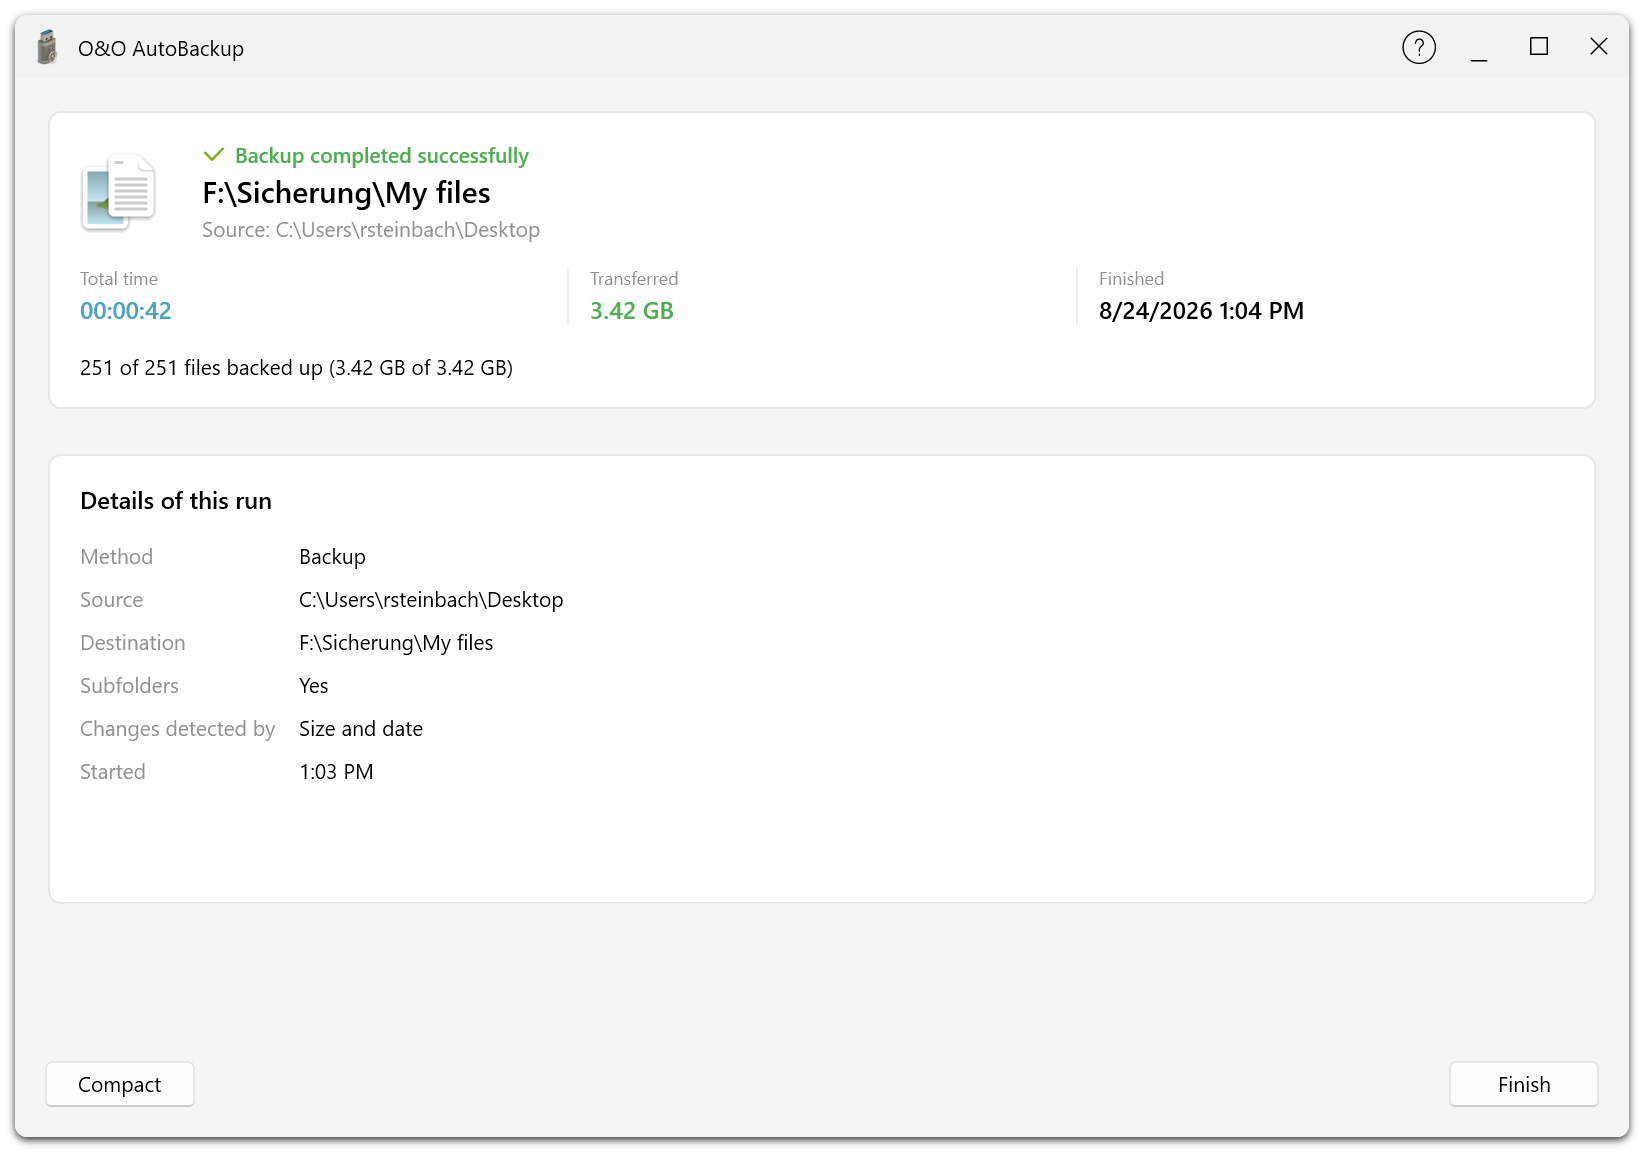Click 'Backup completed successfully' status text
Viewport: 1644px width, 1152px height.
381,156
